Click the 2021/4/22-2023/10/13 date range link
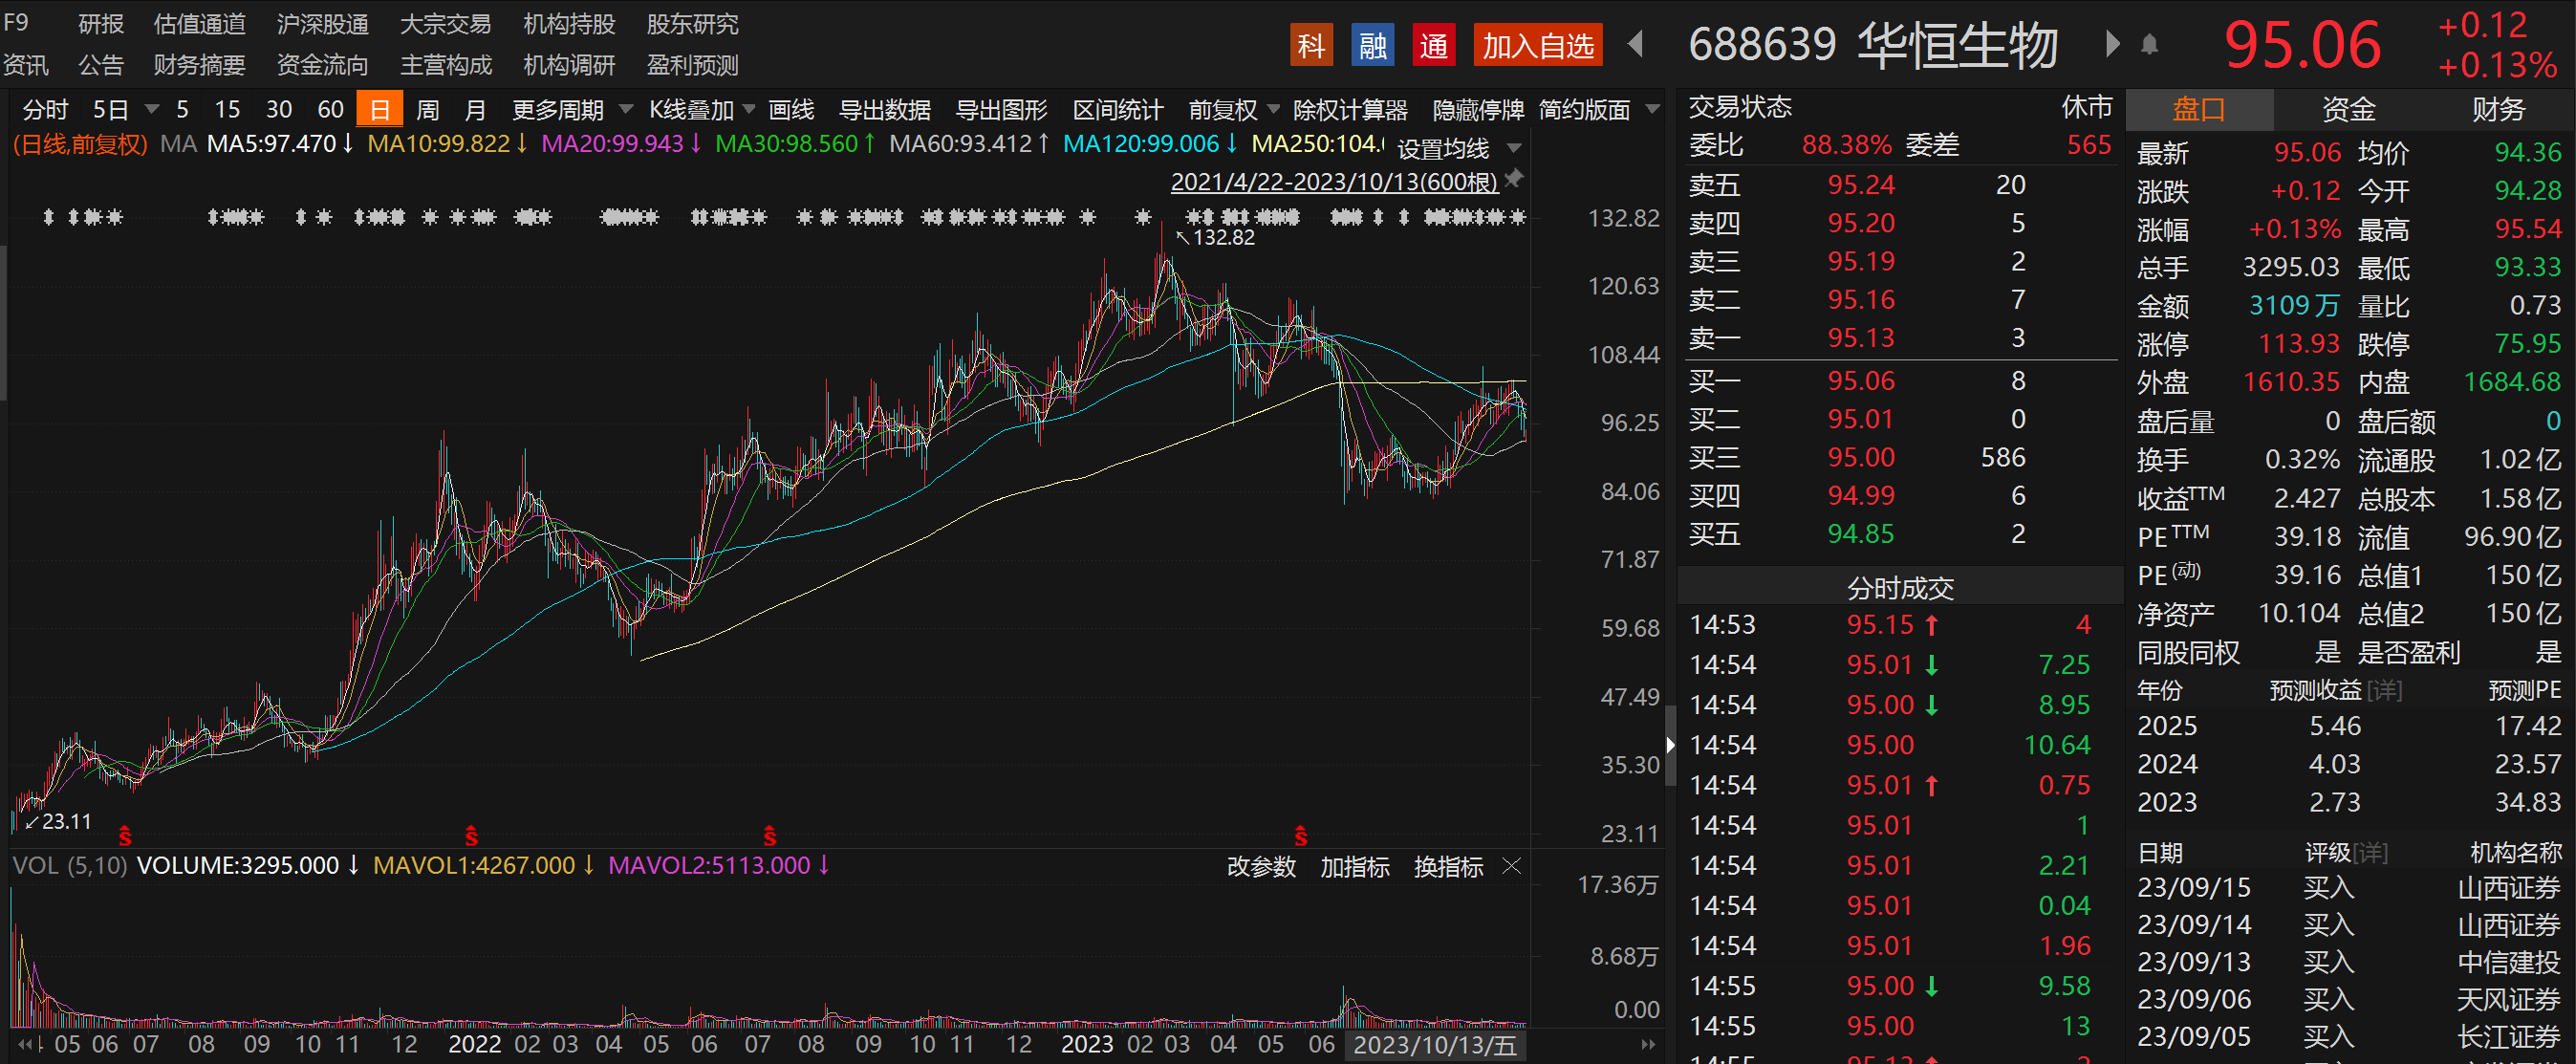The height and width of the screenshot is (1064, 2576). coord(1333,182)
